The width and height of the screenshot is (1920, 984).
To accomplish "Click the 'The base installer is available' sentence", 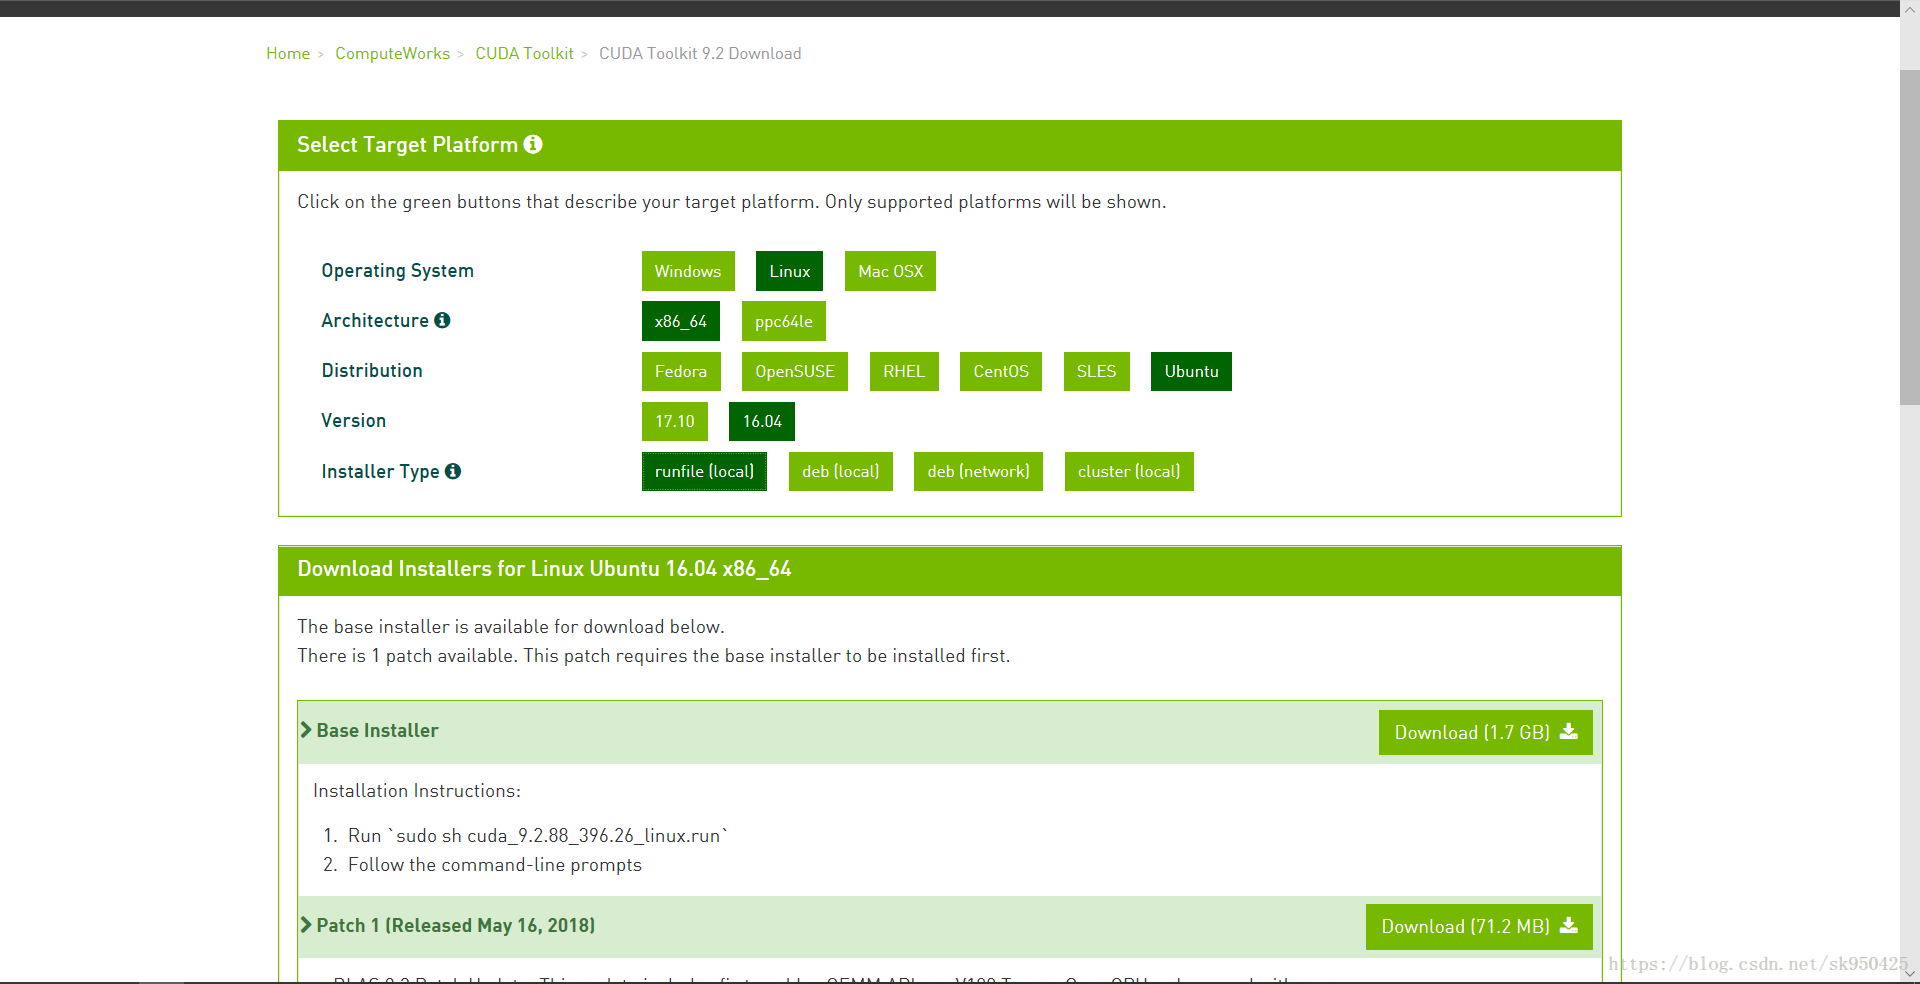I will [511, 627].
